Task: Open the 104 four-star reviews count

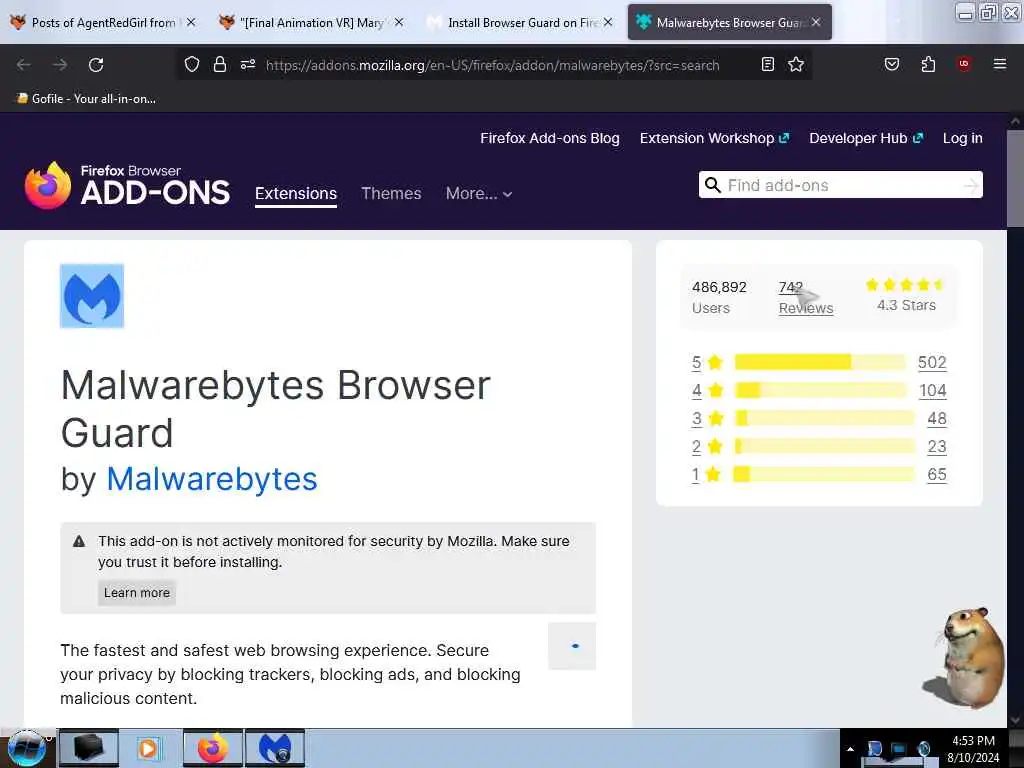Action: tap(933, 391)
